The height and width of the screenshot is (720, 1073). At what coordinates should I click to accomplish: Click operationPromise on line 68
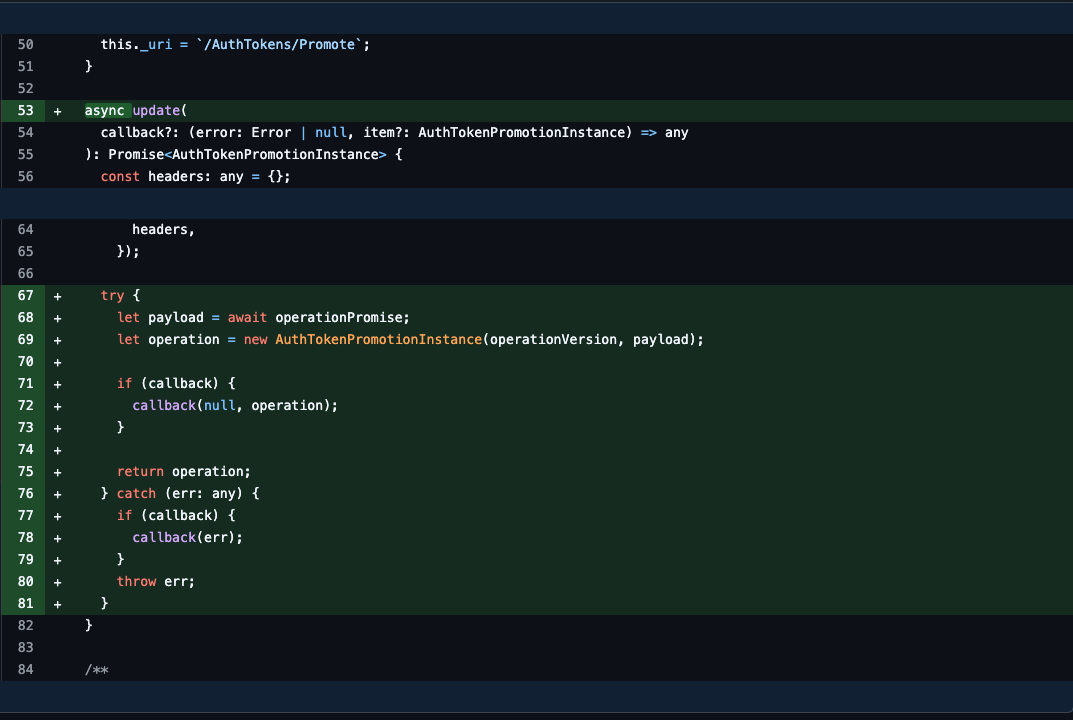(339, 318)
